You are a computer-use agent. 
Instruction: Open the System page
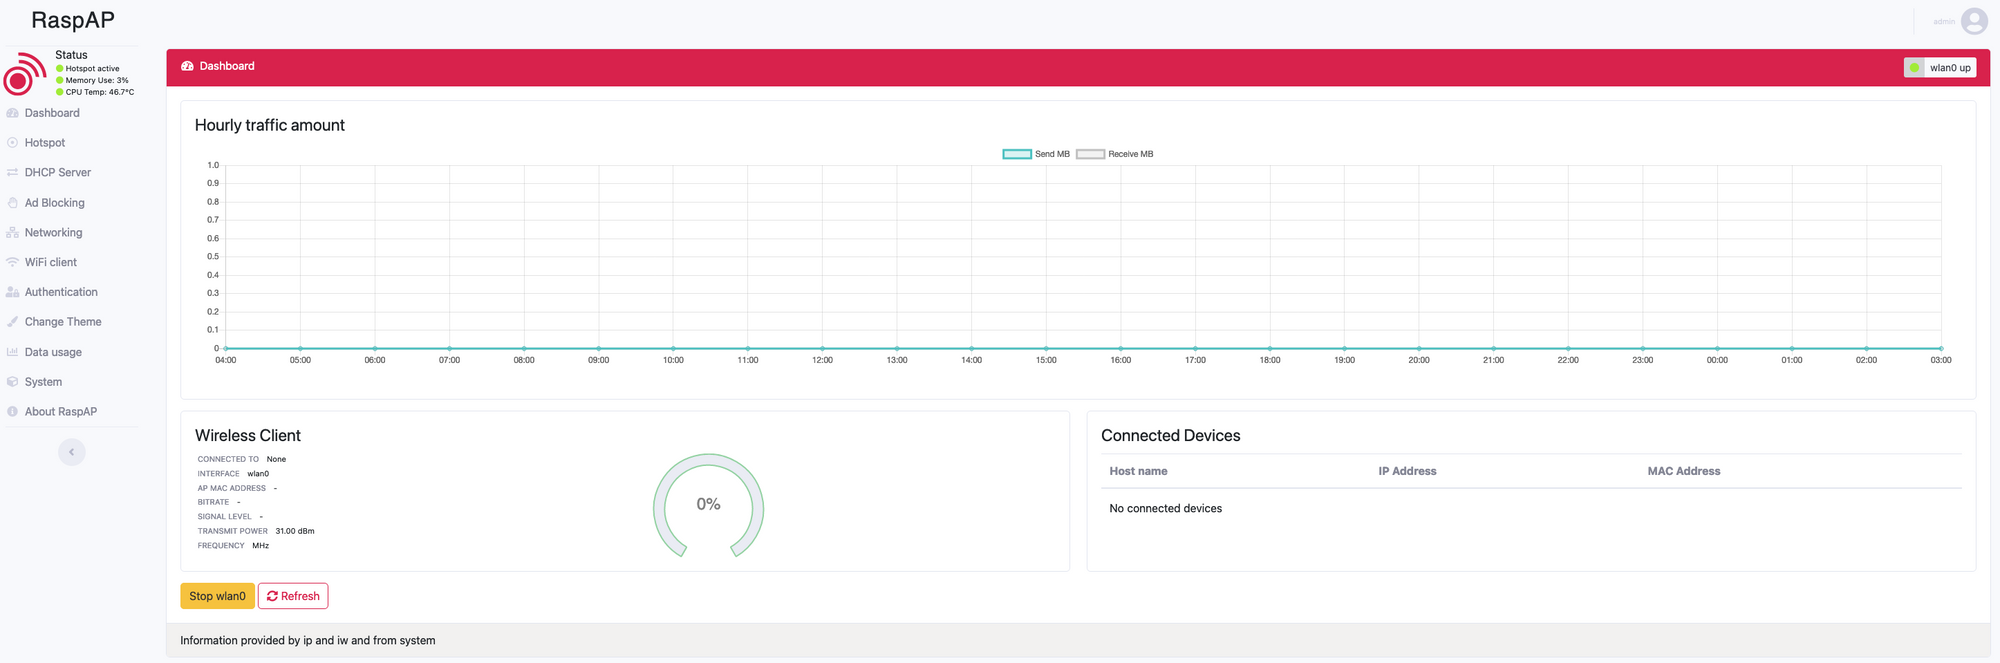click(x=43, y=382)
